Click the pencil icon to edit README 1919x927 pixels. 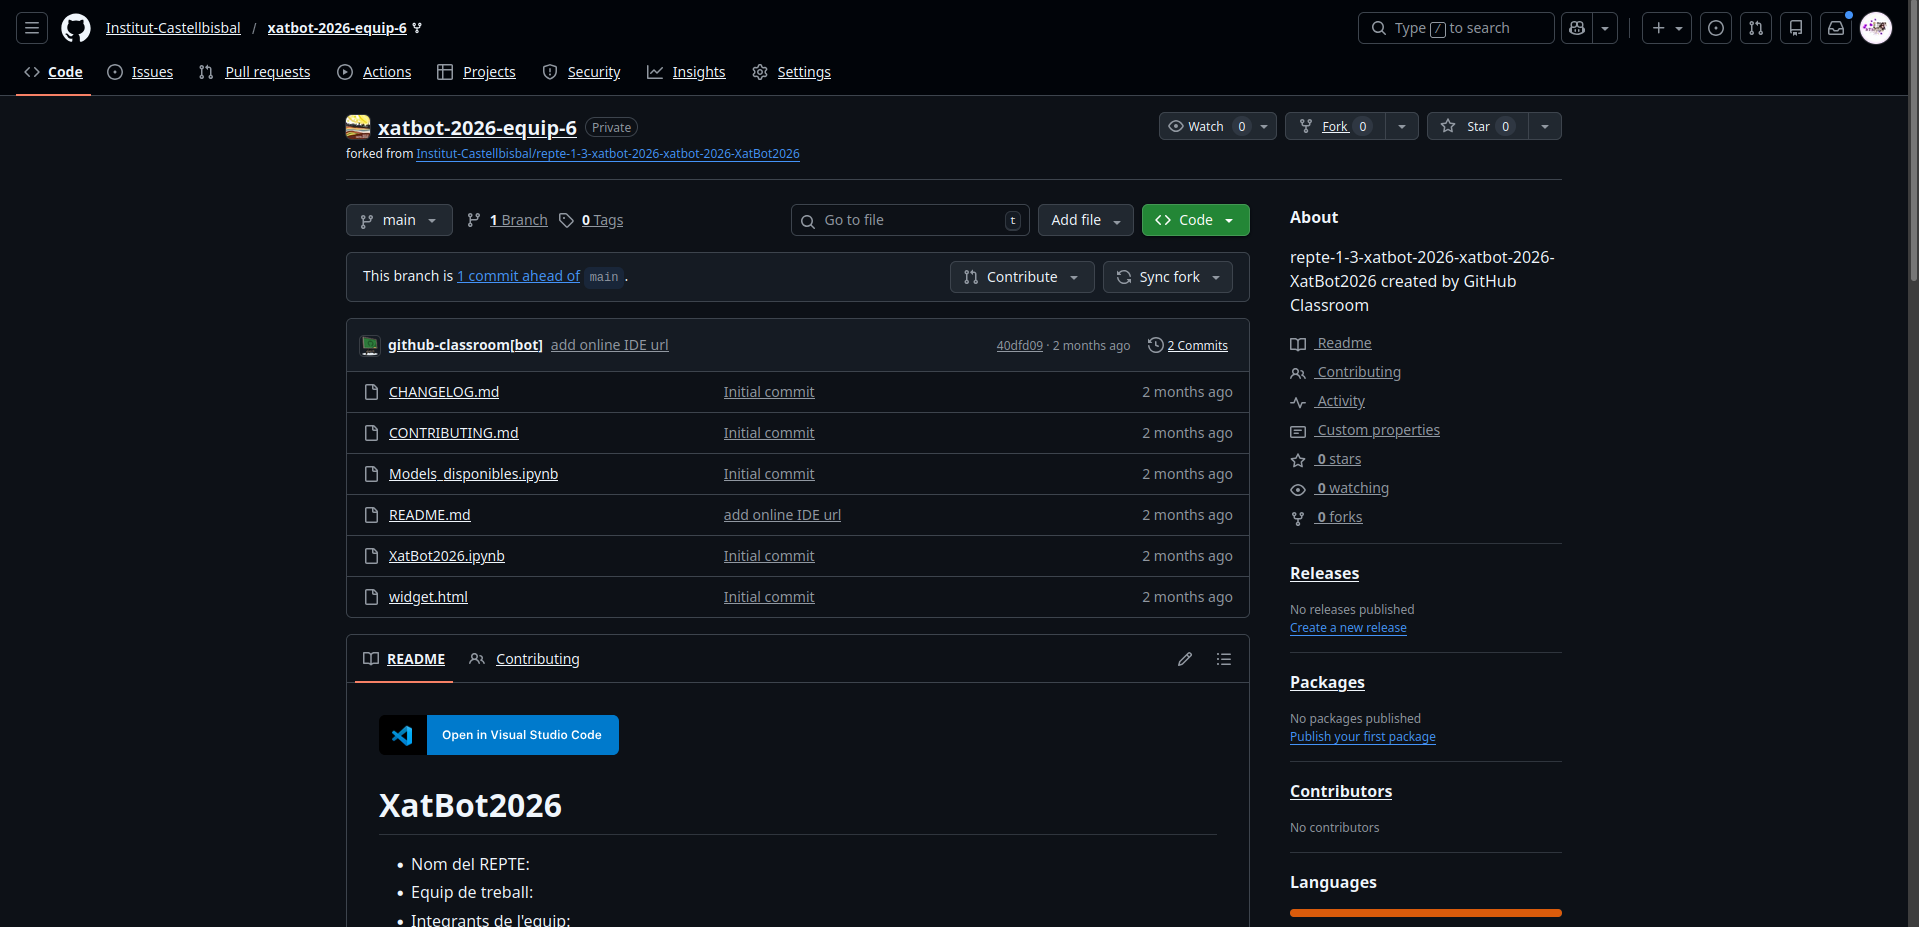point(1185,659)
